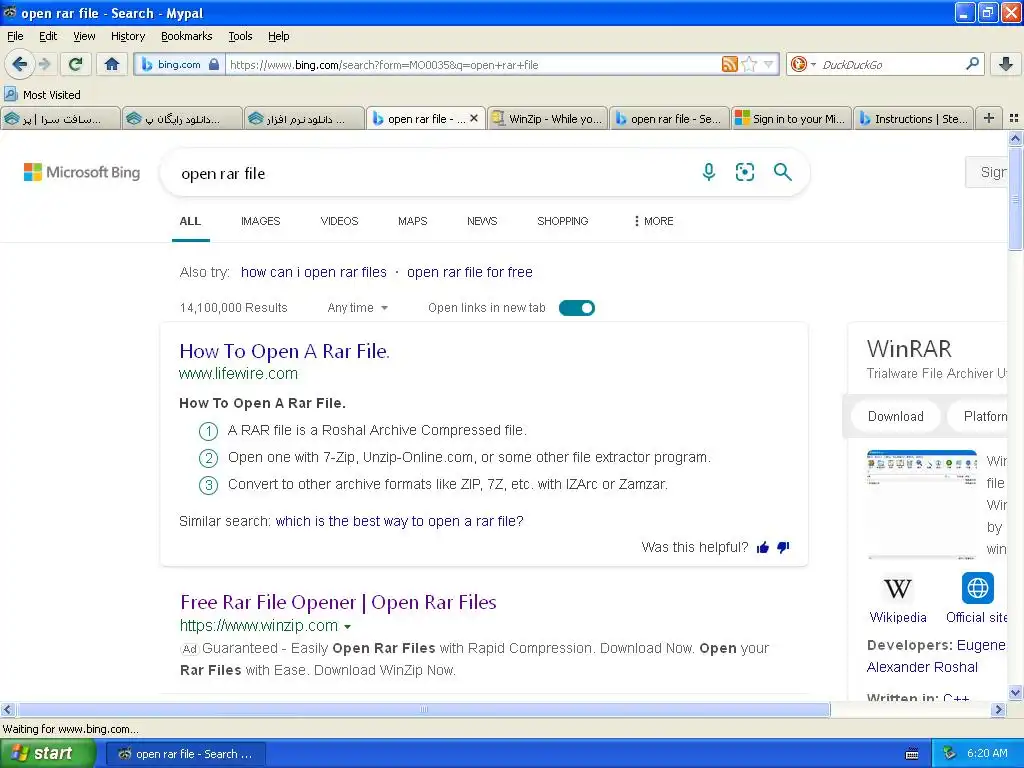Mark answer helpful with thumbs up
This screenshot has width=1024, height=768.
point(763,547)
